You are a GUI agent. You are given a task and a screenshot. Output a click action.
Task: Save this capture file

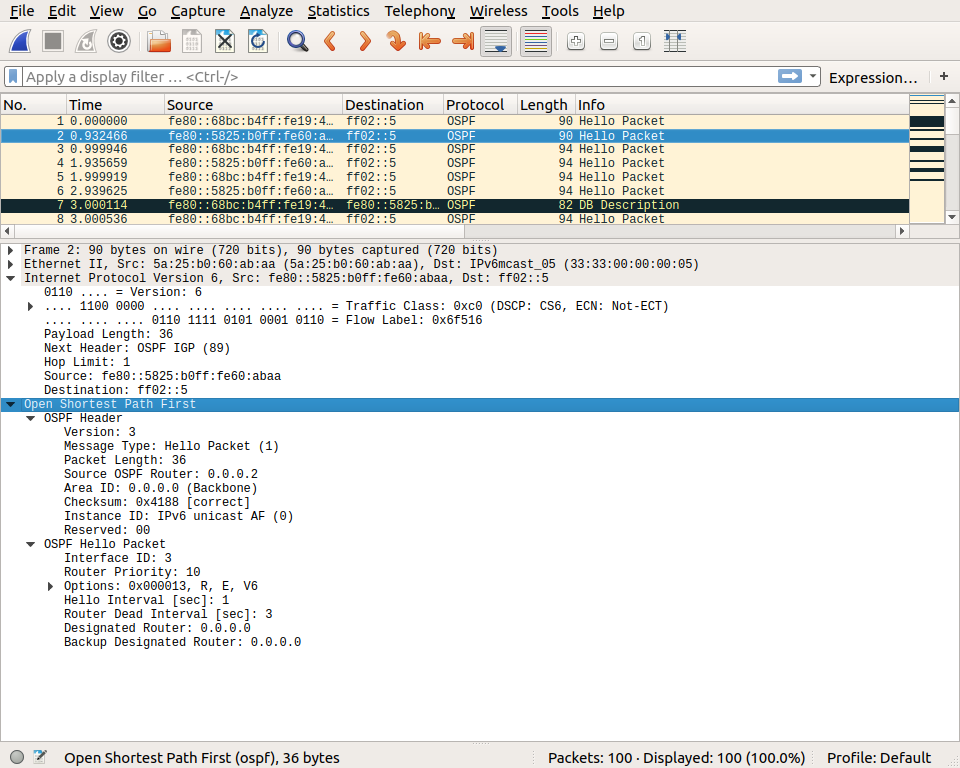(192, 42)
